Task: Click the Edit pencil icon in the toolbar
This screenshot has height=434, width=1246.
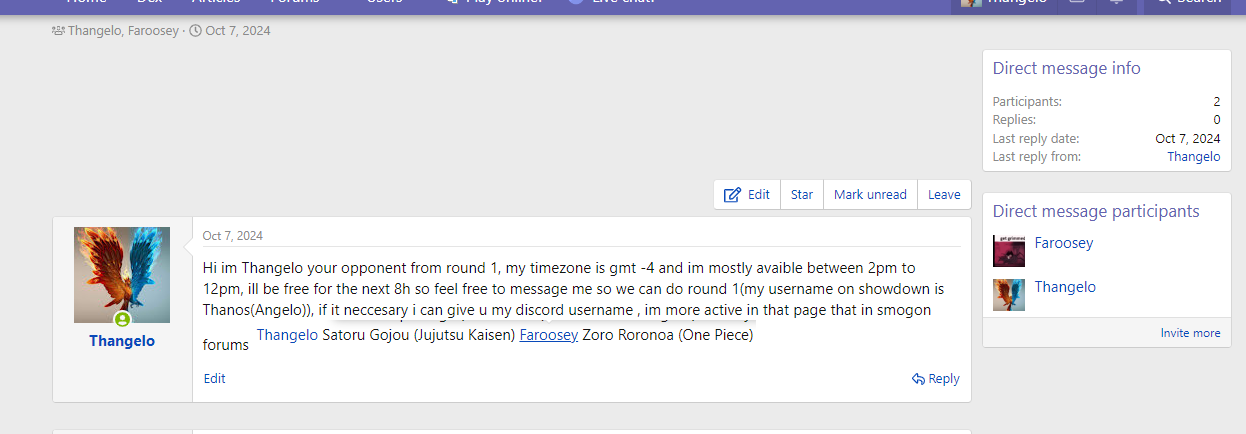Action: coord(733,195)
